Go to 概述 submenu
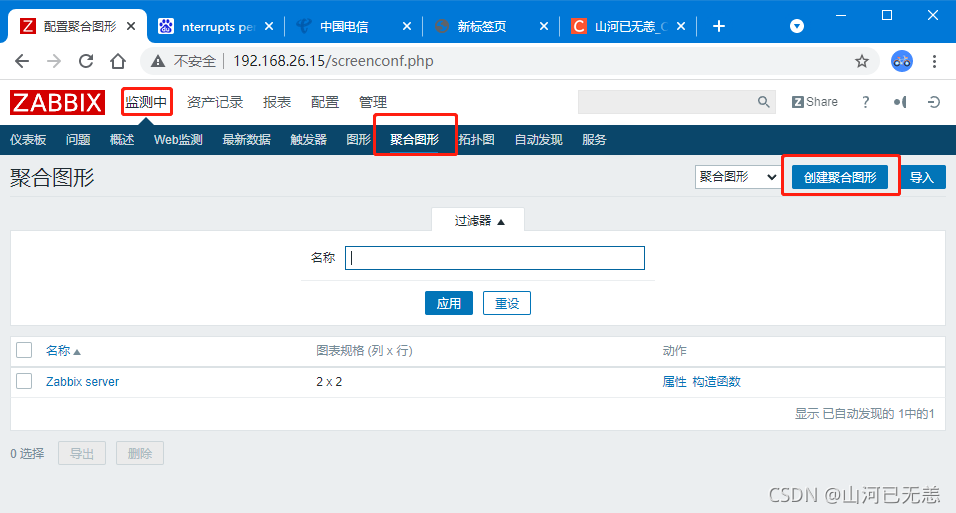This screenshot has width=956, height=513. (122, 140)
